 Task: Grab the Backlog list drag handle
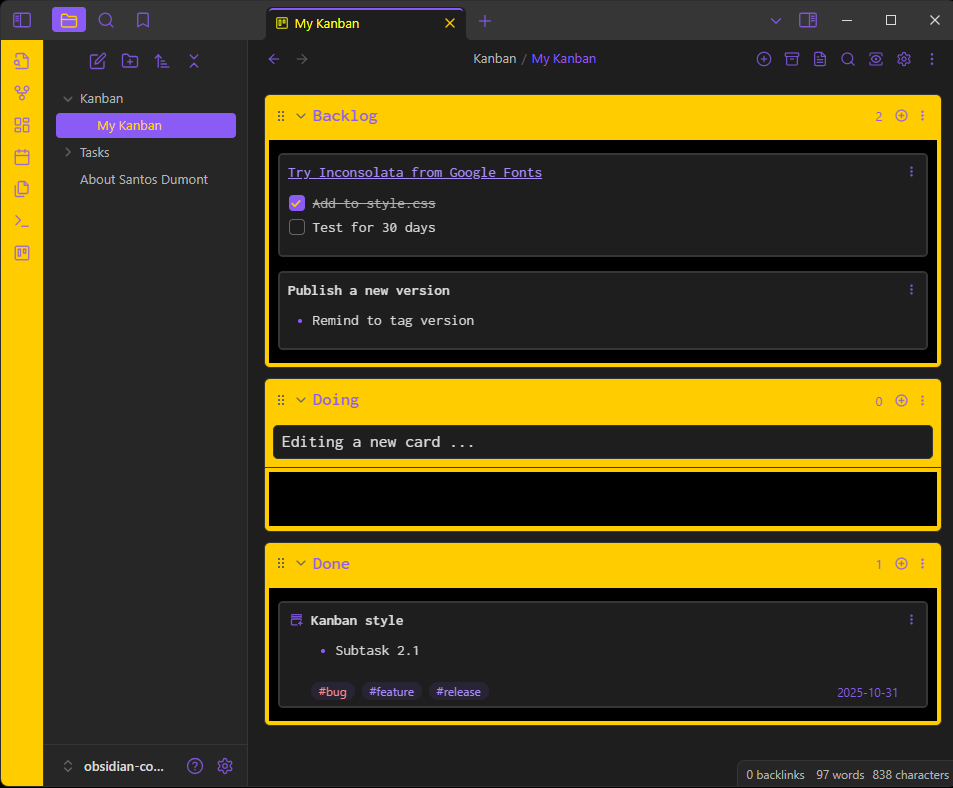281,115
